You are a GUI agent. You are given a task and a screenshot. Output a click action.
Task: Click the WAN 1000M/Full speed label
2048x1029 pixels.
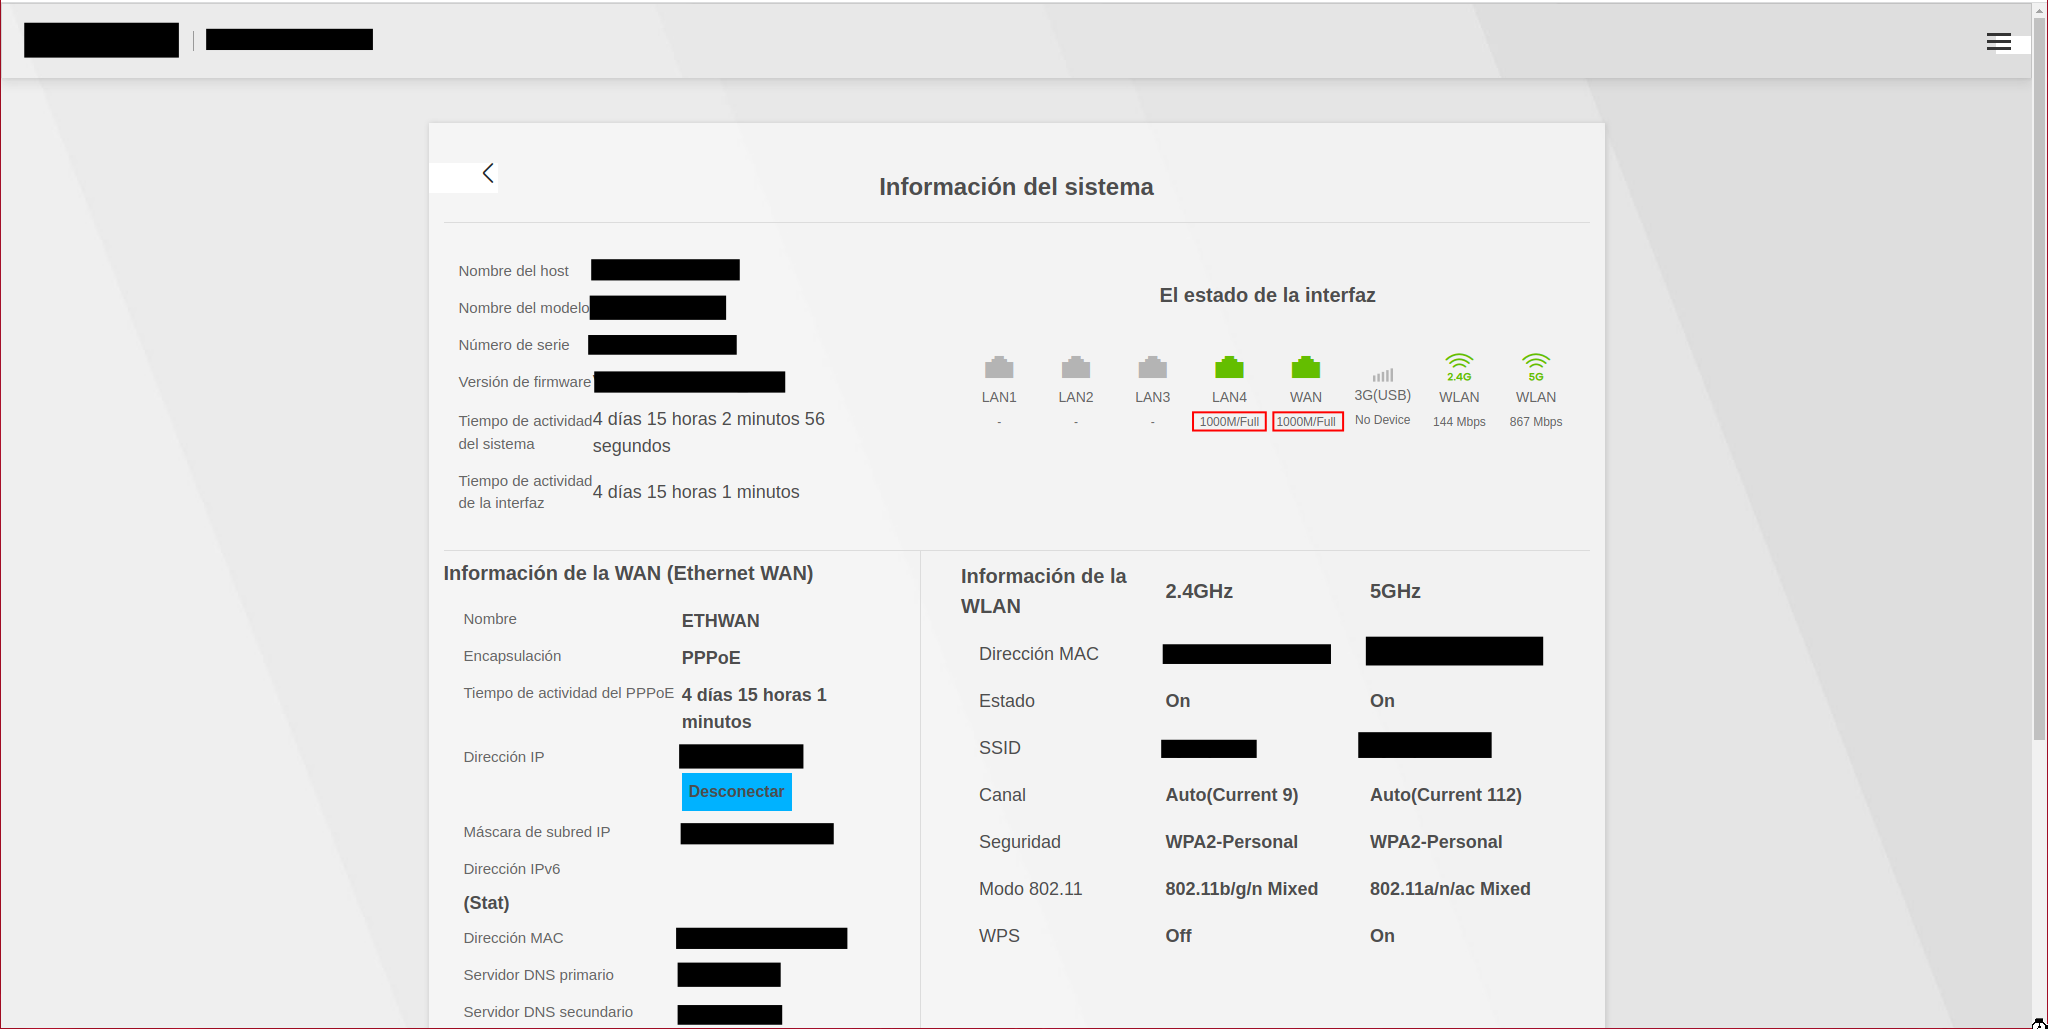[1306, 422]
